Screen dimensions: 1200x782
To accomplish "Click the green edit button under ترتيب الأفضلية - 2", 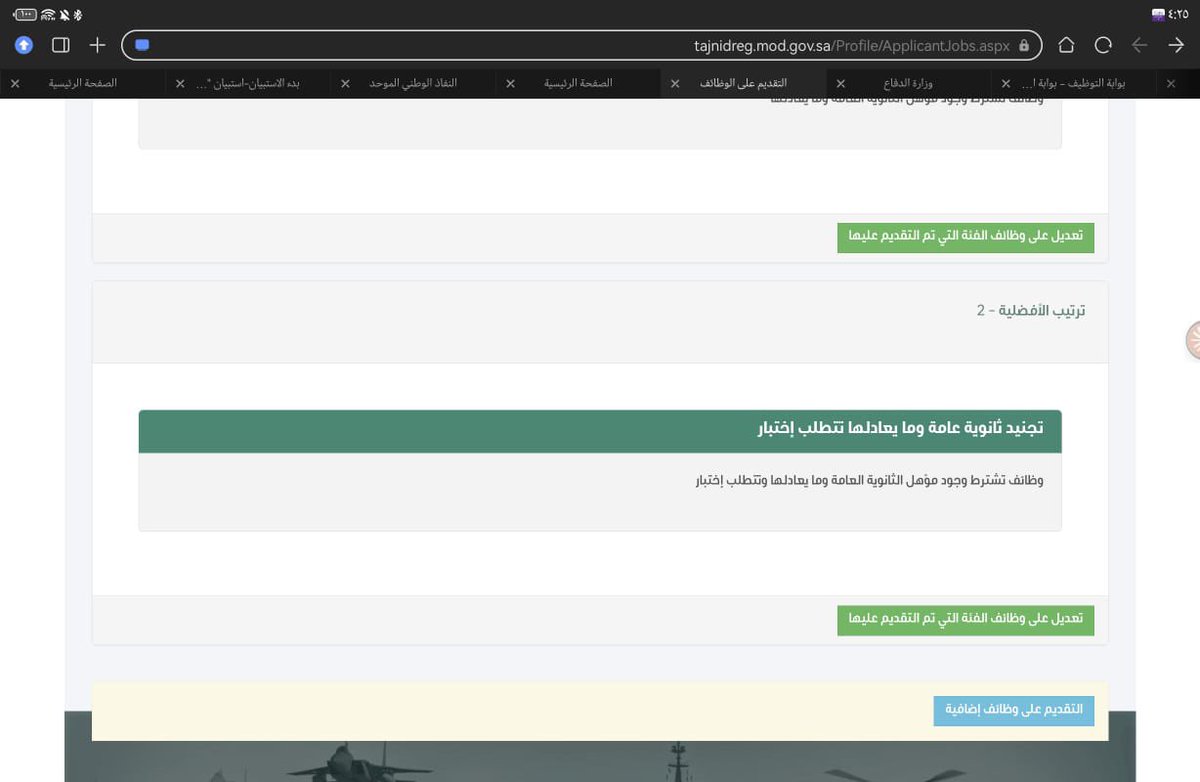I will click(x=966, y=620).
